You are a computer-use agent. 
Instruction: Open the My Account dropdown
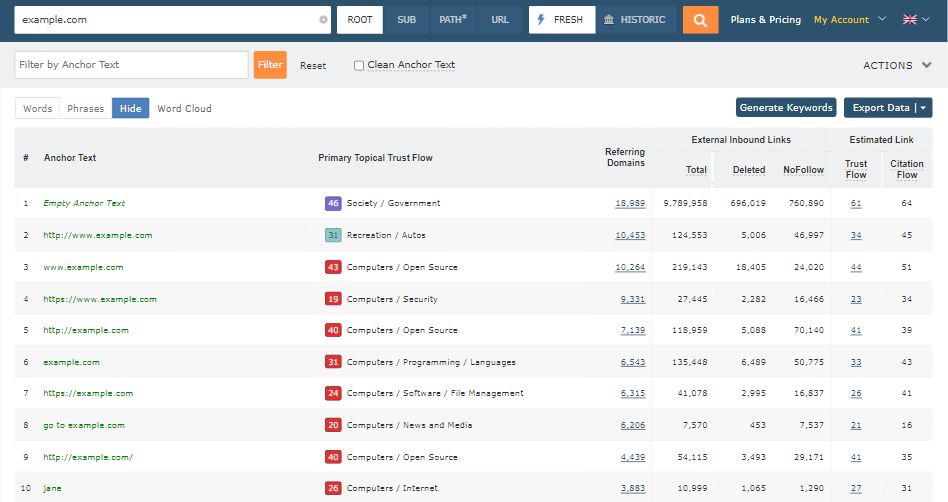(849, 19)
